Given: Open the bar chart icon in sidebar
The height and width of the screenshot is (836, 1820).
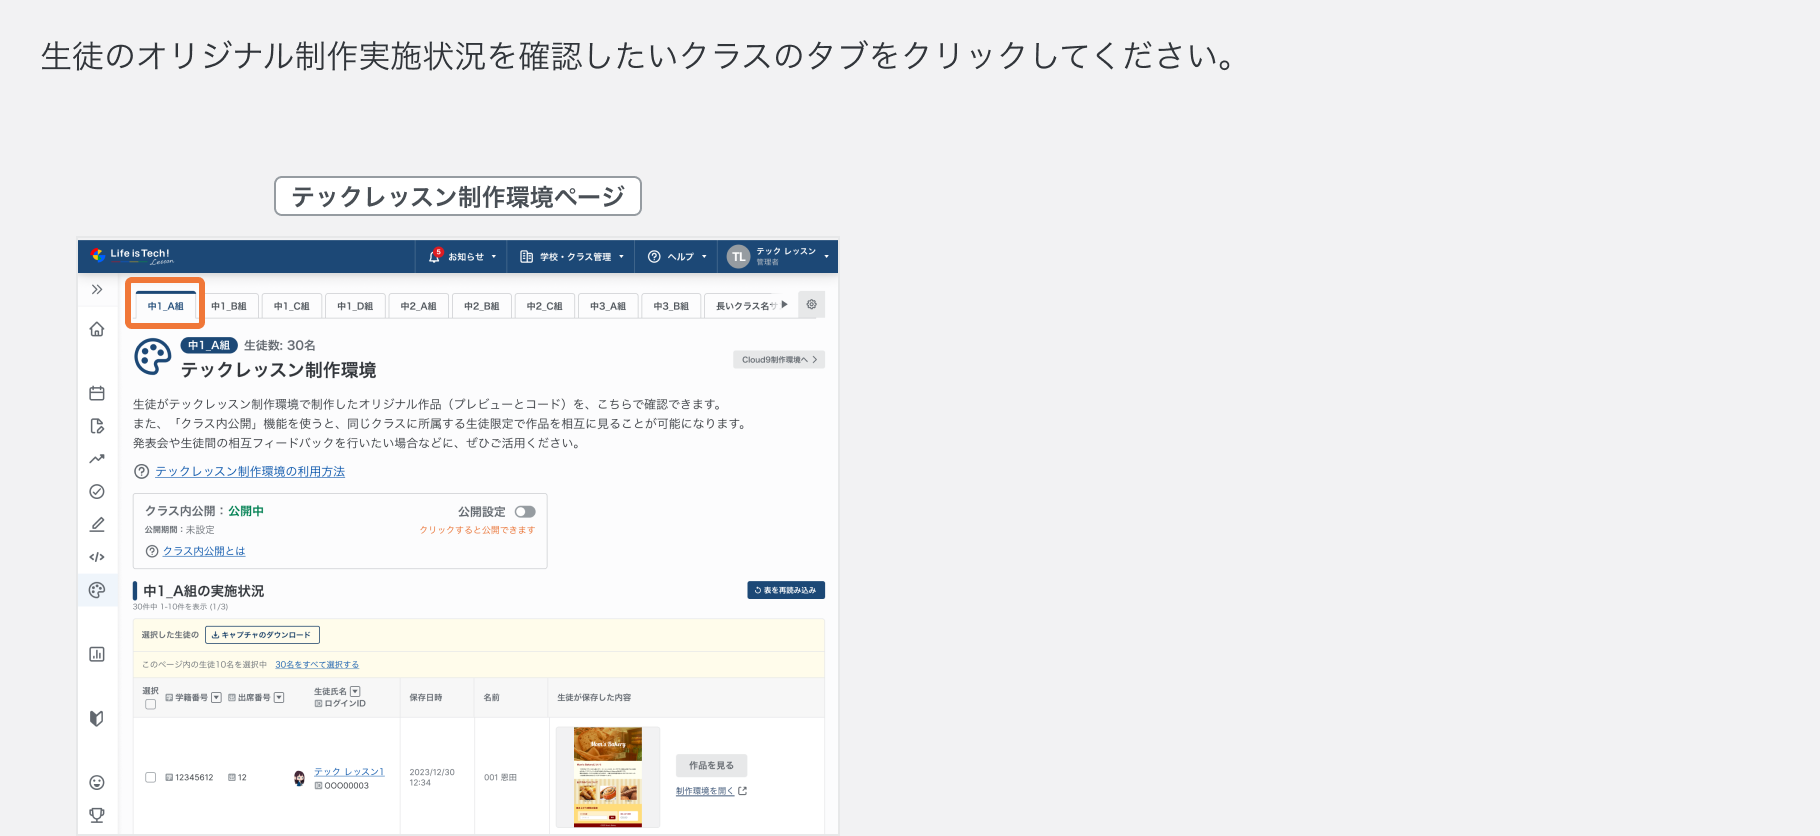Looking at the screenshot, I should [x=97, y=654].
